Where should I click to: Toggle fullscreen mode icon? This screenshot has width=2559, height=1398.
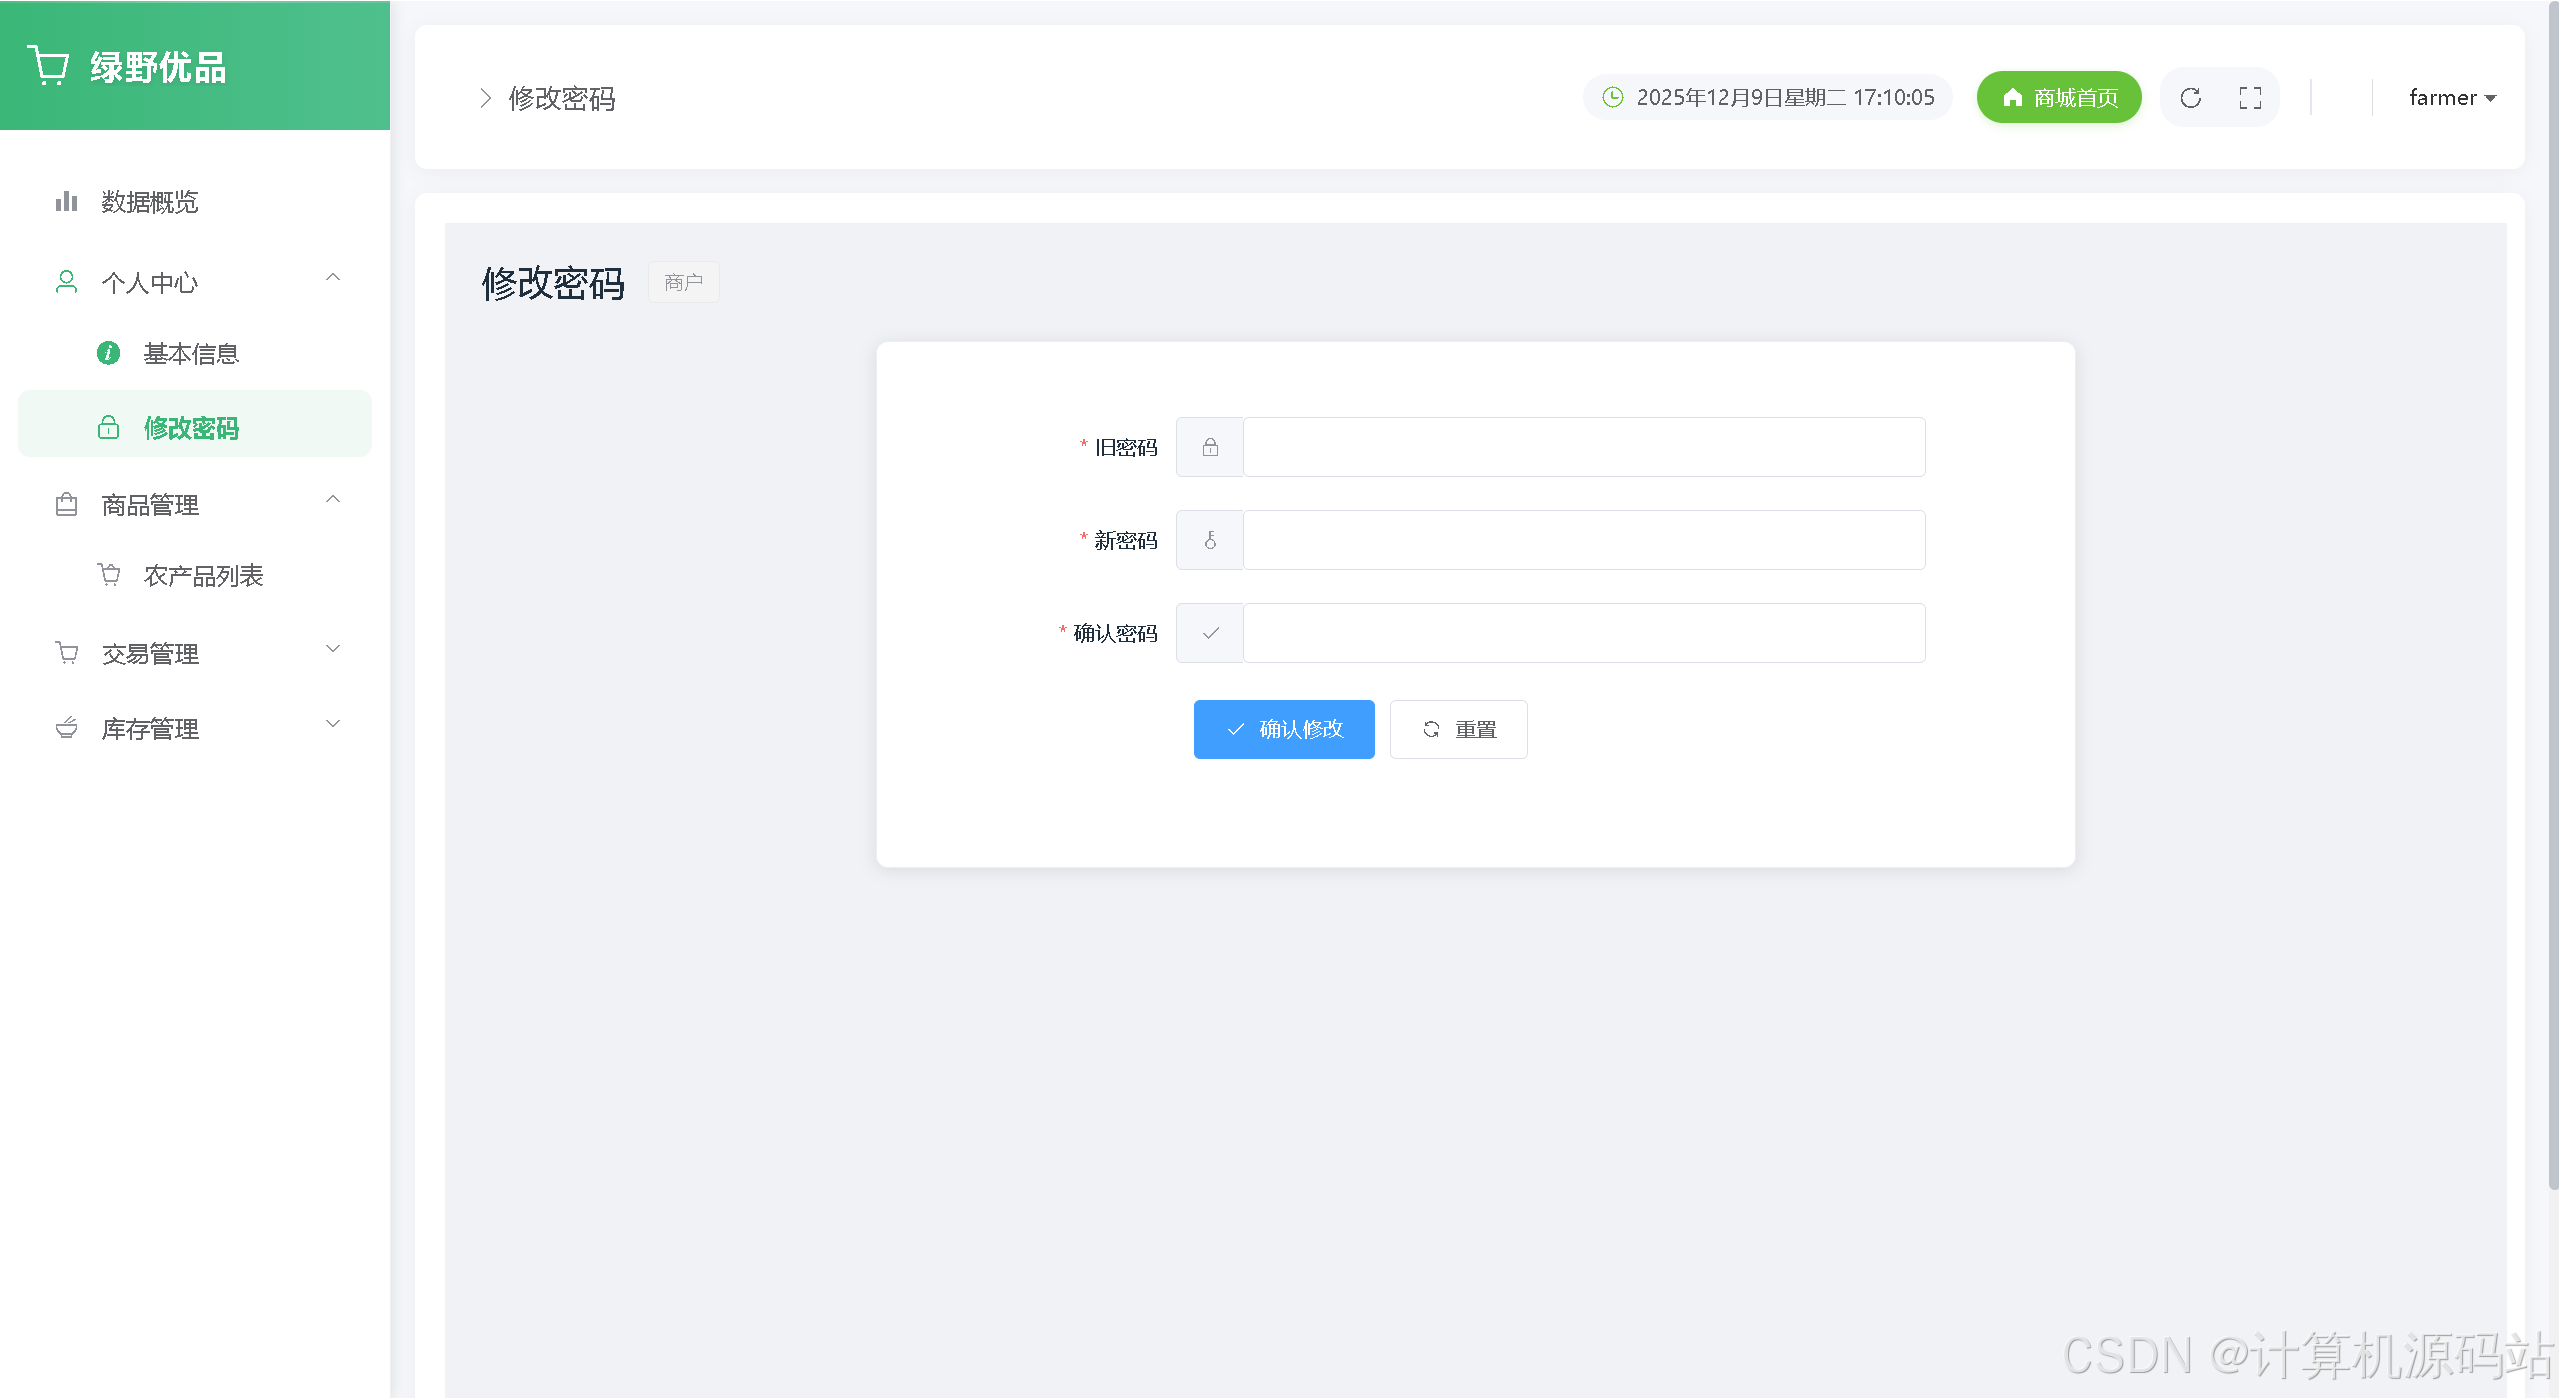click(2250, 98)
